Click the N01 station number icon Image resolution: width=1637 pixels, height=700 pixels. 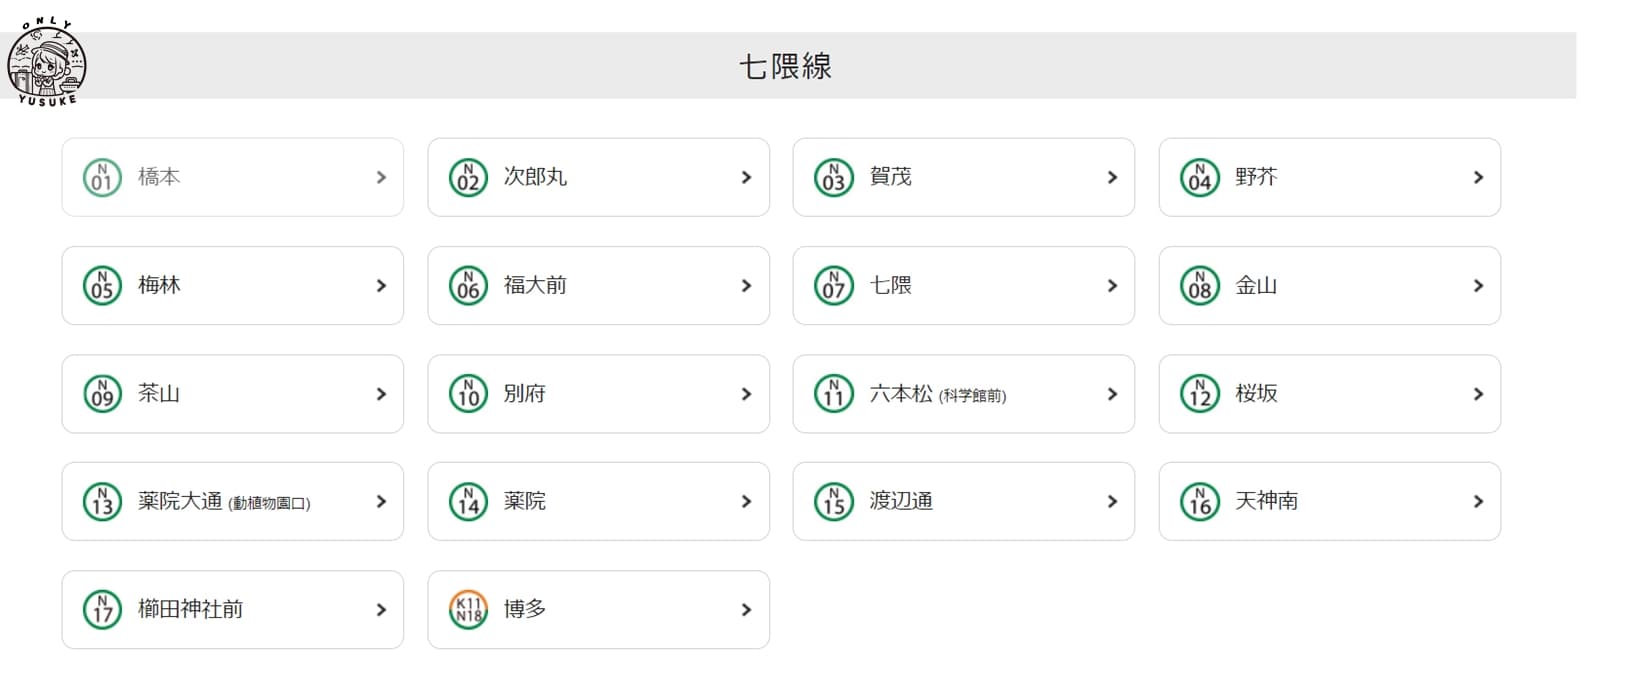tap(102, 177)
